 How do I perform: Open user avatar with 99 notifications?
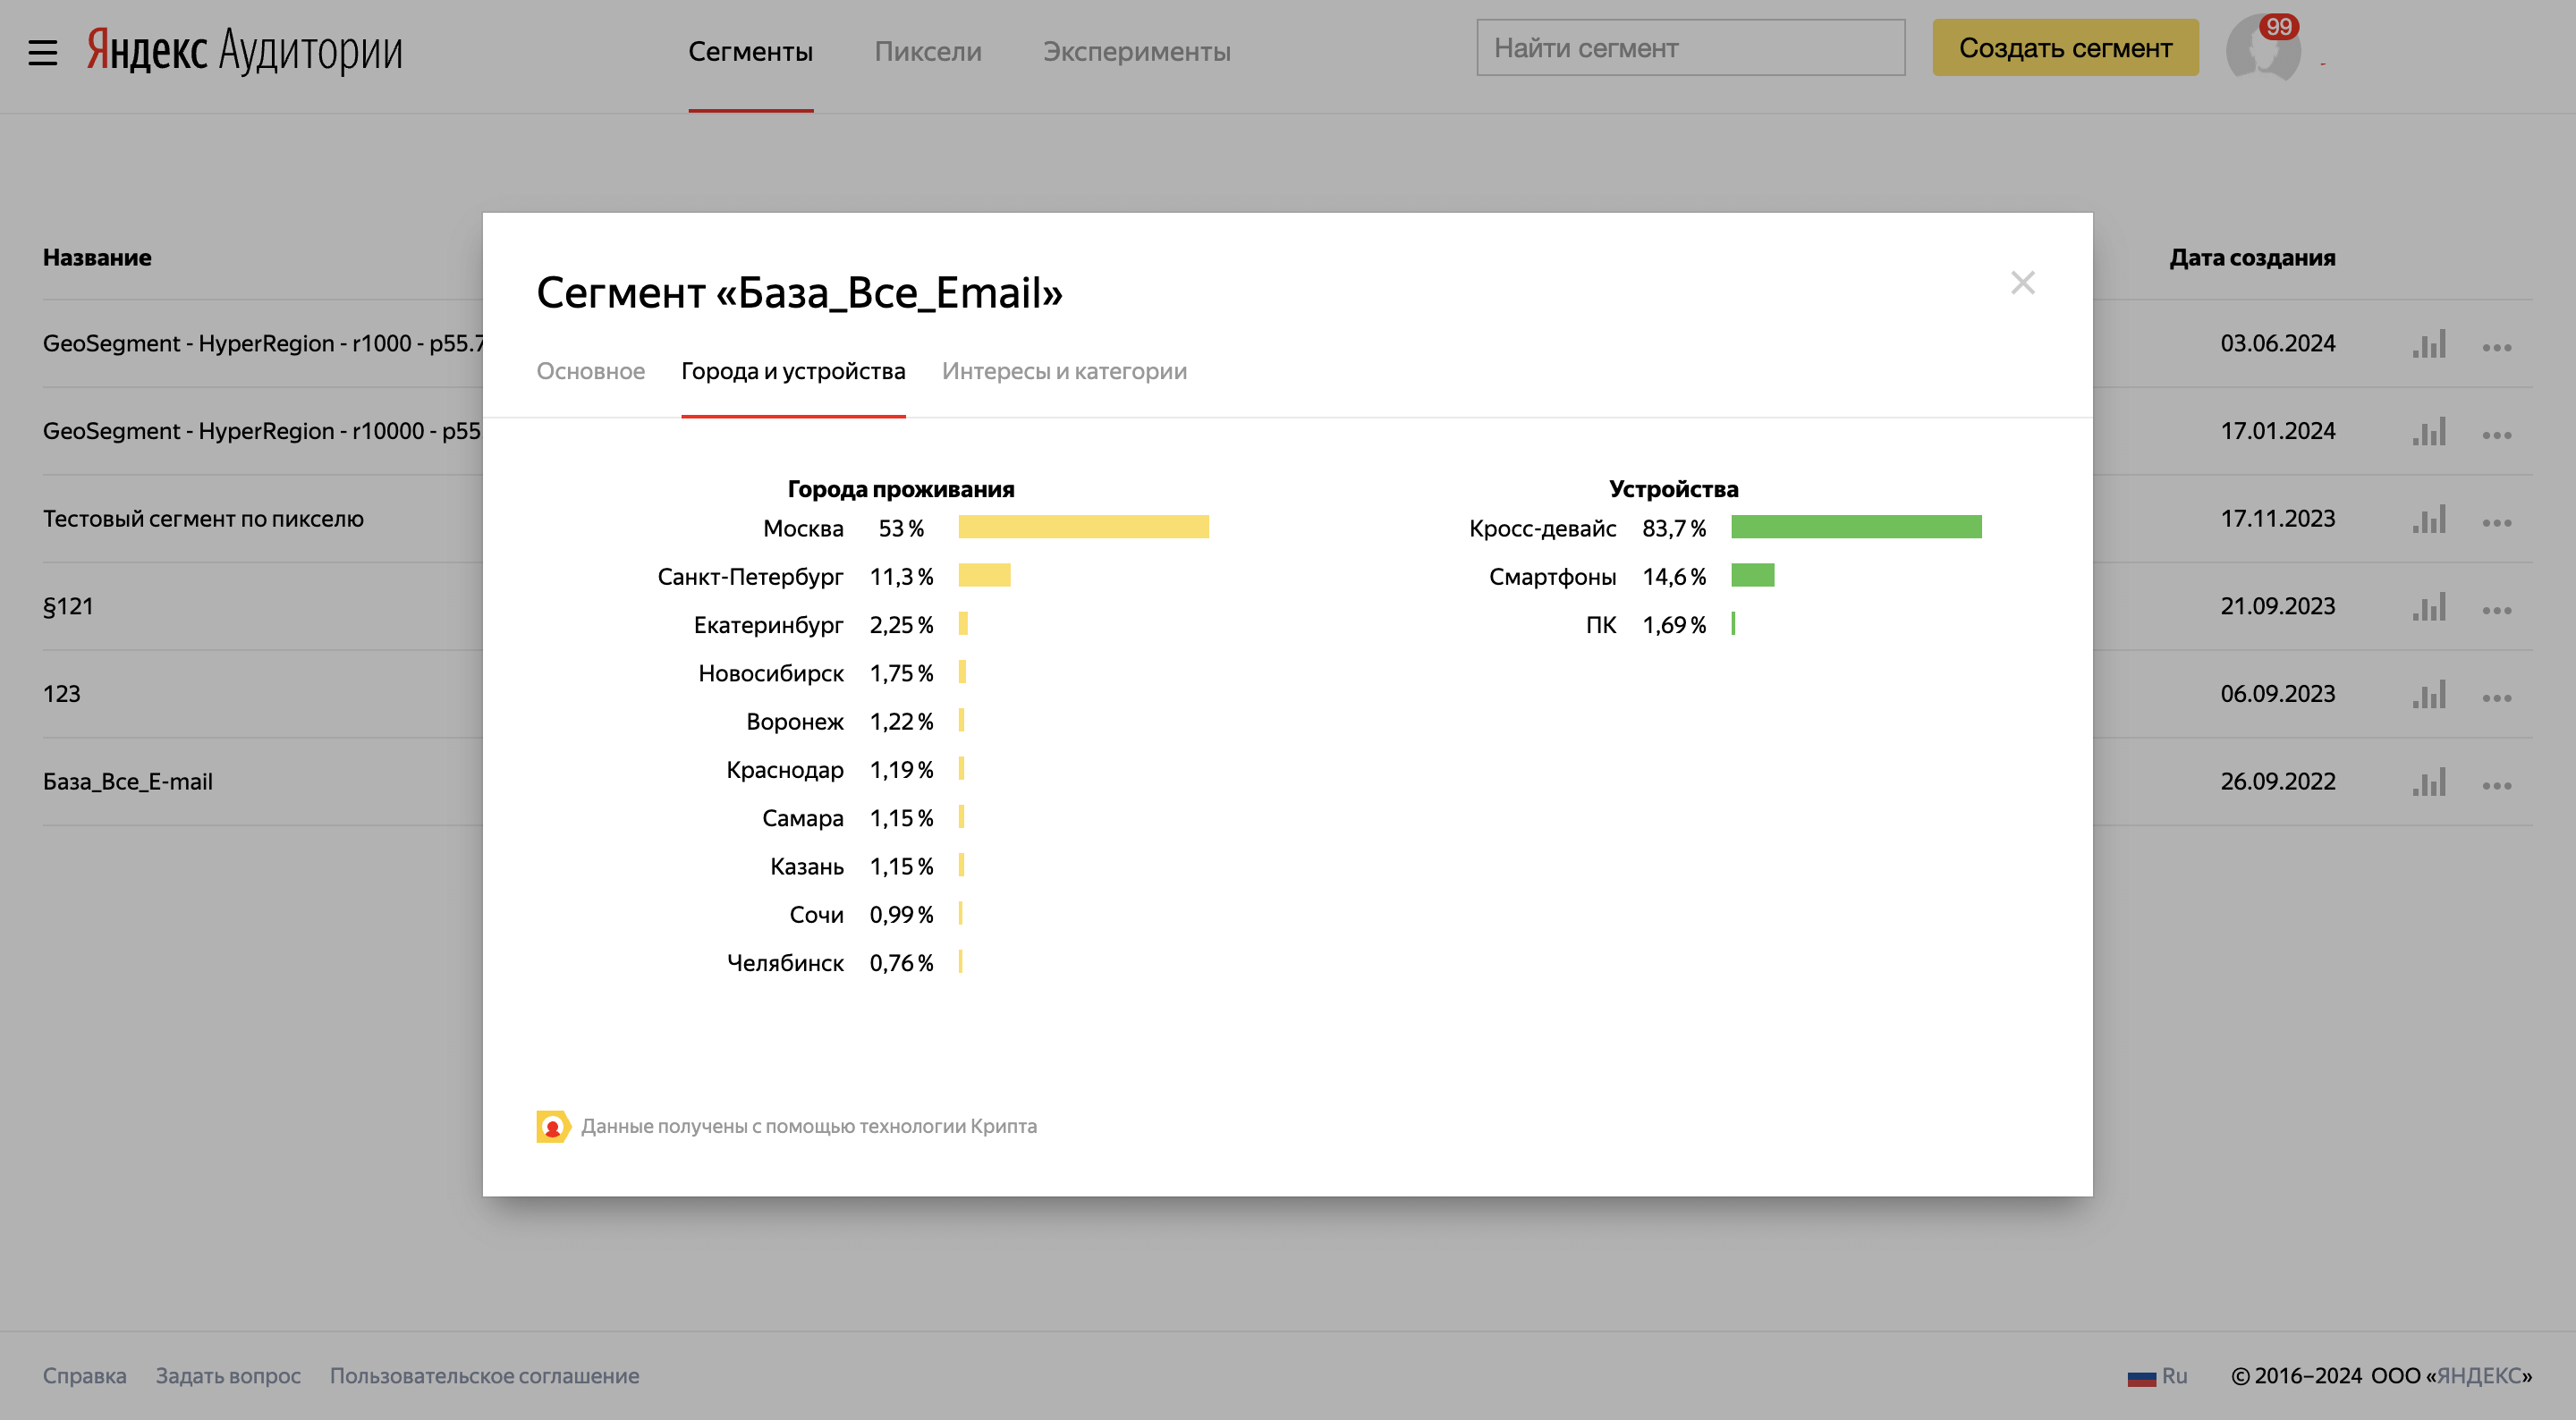click(x=2263, y=48)
